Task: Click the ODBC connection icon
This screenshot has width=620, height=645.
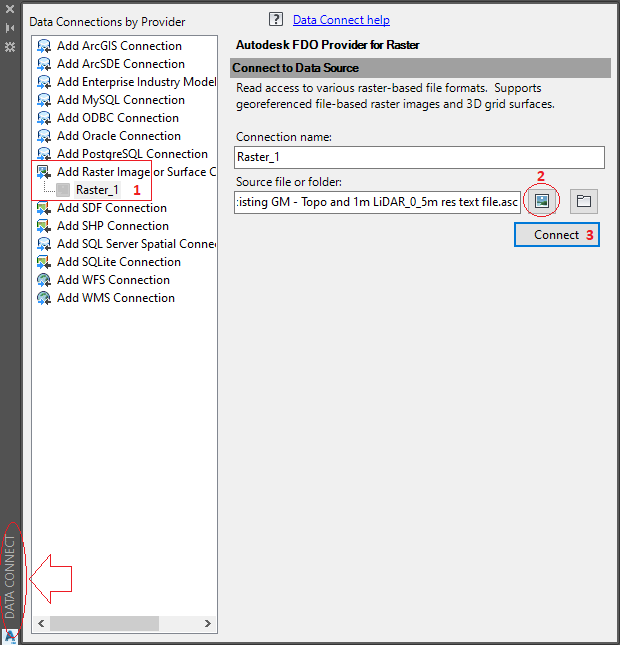Action: (x=44, y=118)
